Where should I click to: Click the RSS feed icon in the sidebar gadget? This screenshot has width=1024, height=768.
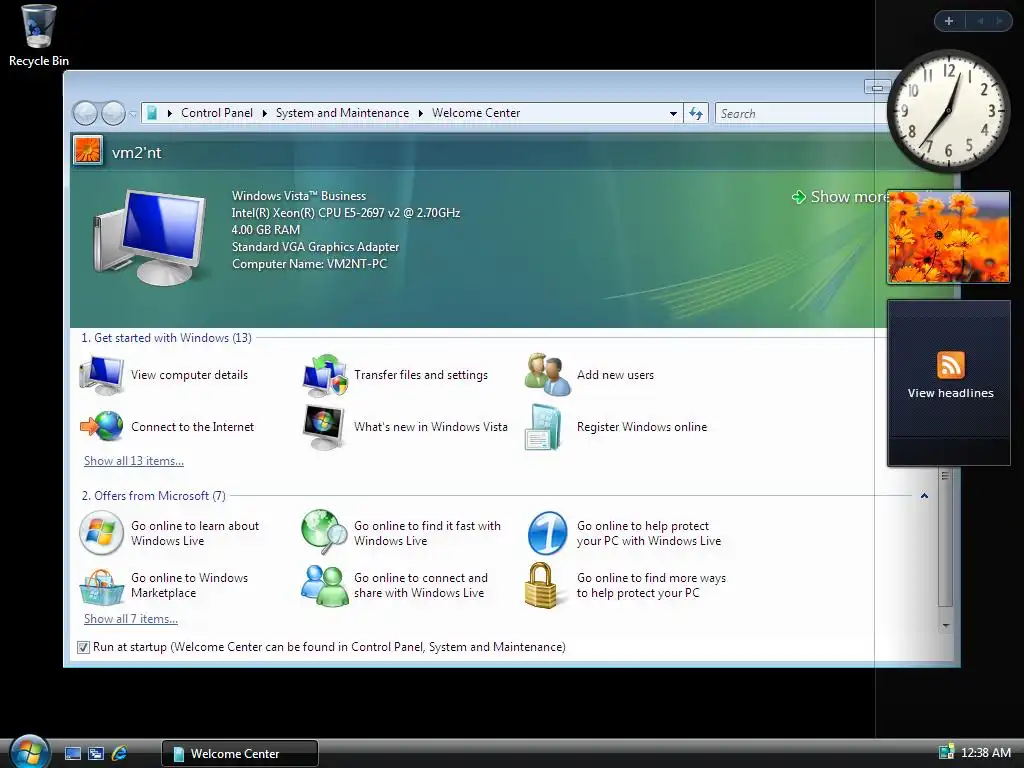tap(950, 365)
